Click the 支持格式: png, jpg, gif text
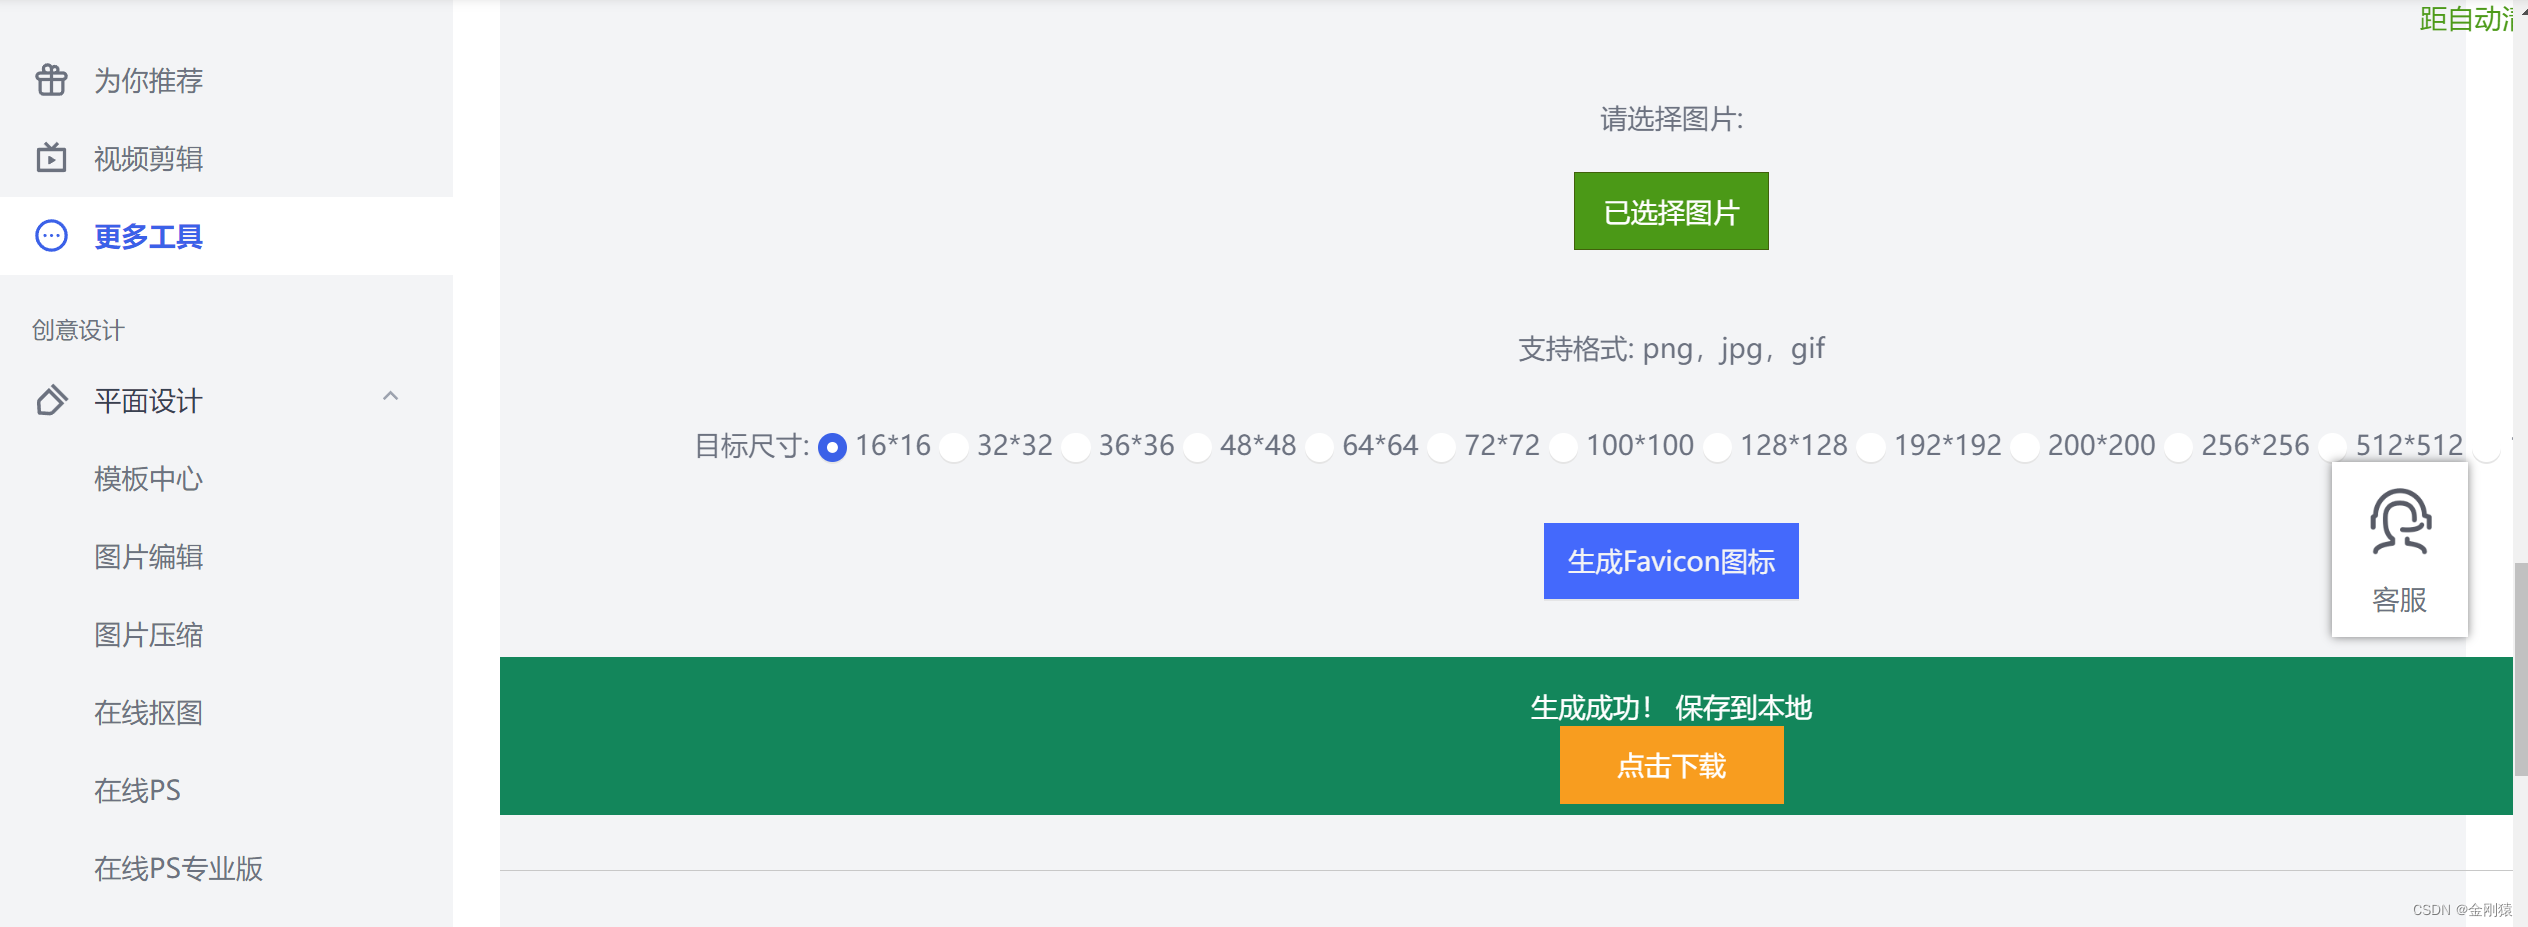This screenshot has width=2528, height=927. pos(1671,349)
